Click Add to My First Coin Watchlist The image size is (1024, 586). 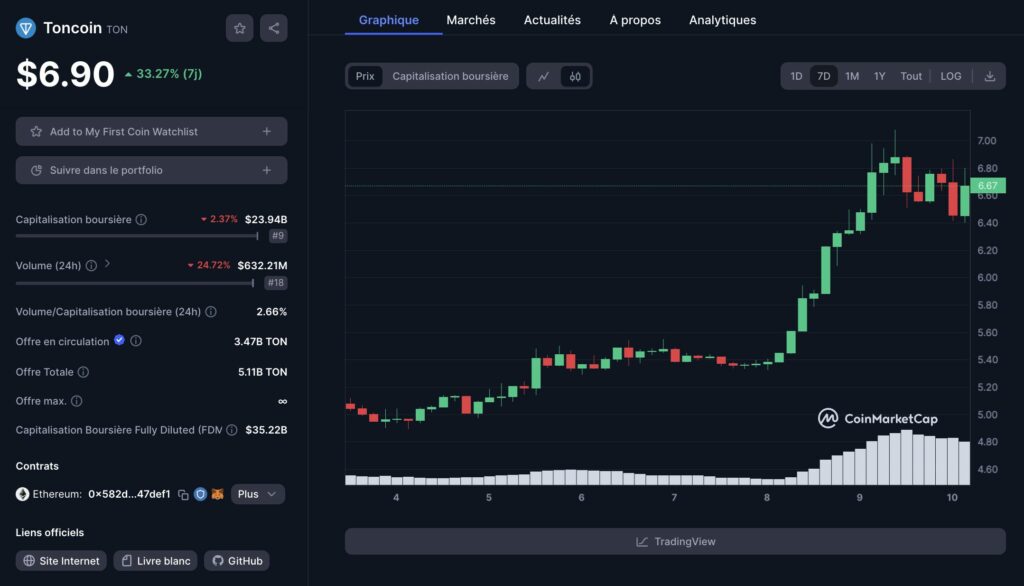click(151, 131)
